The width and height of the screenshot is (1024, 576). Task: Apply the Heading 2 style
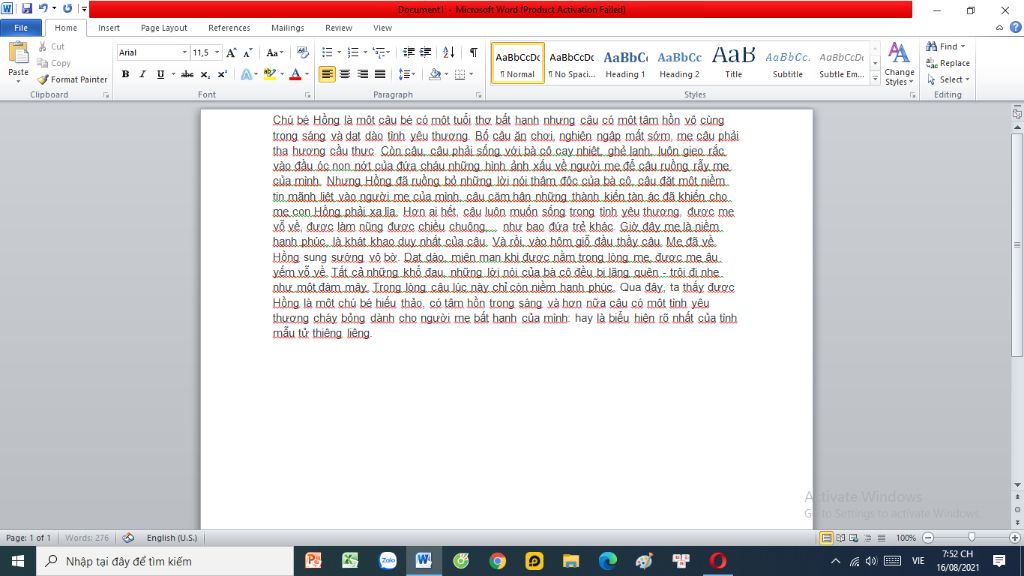click(679, 63)
